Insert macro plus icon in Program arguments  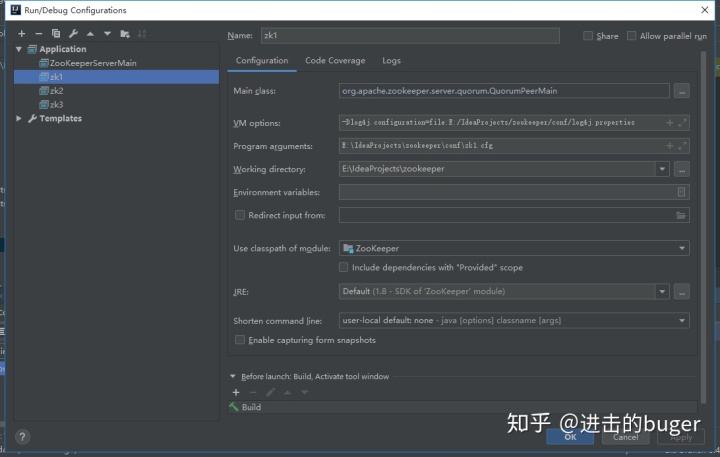(669, 146)
